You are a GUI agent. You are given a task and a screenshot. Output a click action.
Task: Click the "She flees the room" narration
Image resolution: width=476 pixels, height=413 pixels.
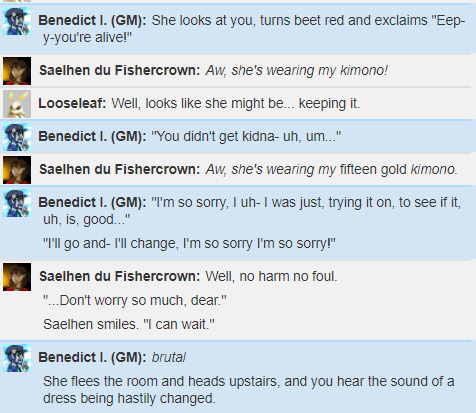pos(249,390)
